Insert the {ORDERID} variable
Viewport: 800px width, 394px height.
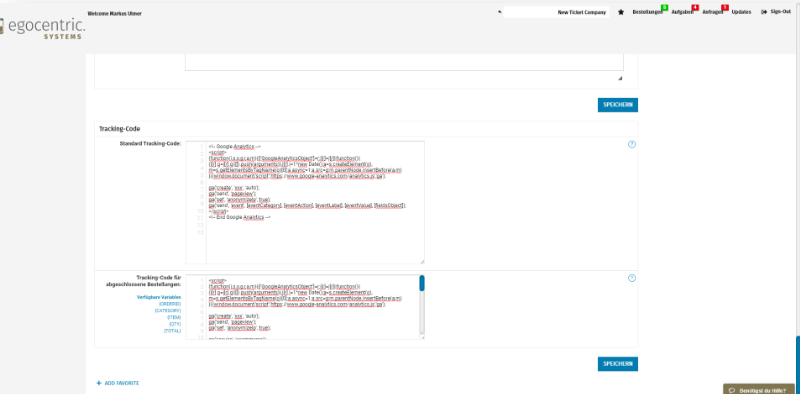[x=170, y=304]
